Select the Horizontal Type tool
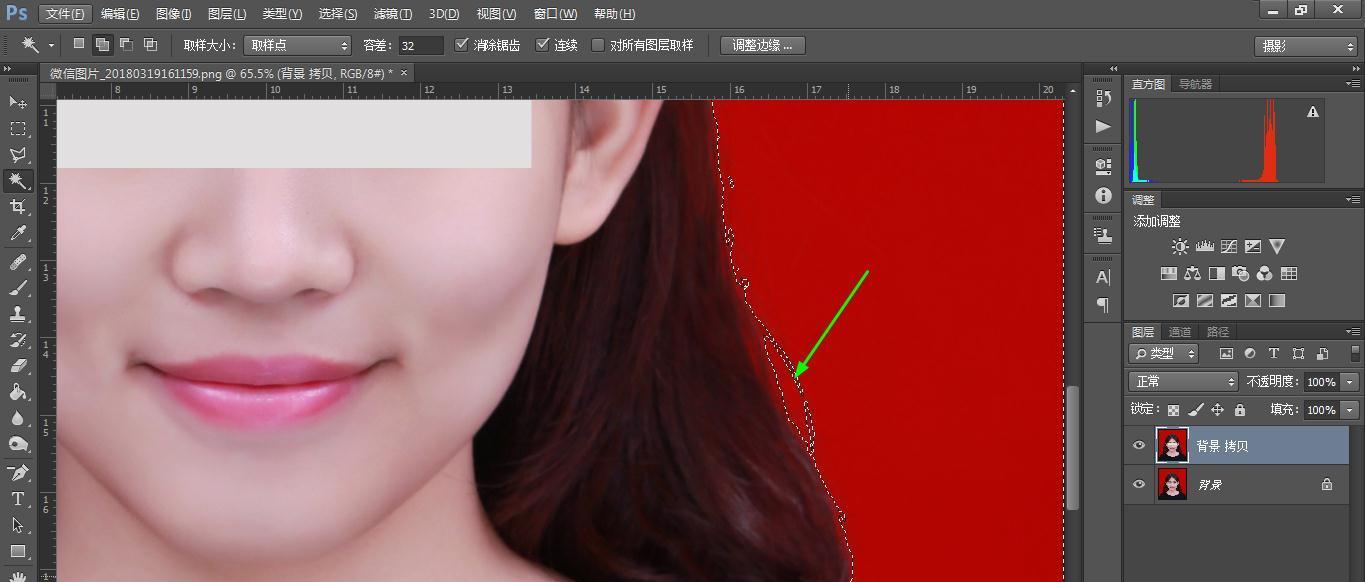 coord(18,499)
